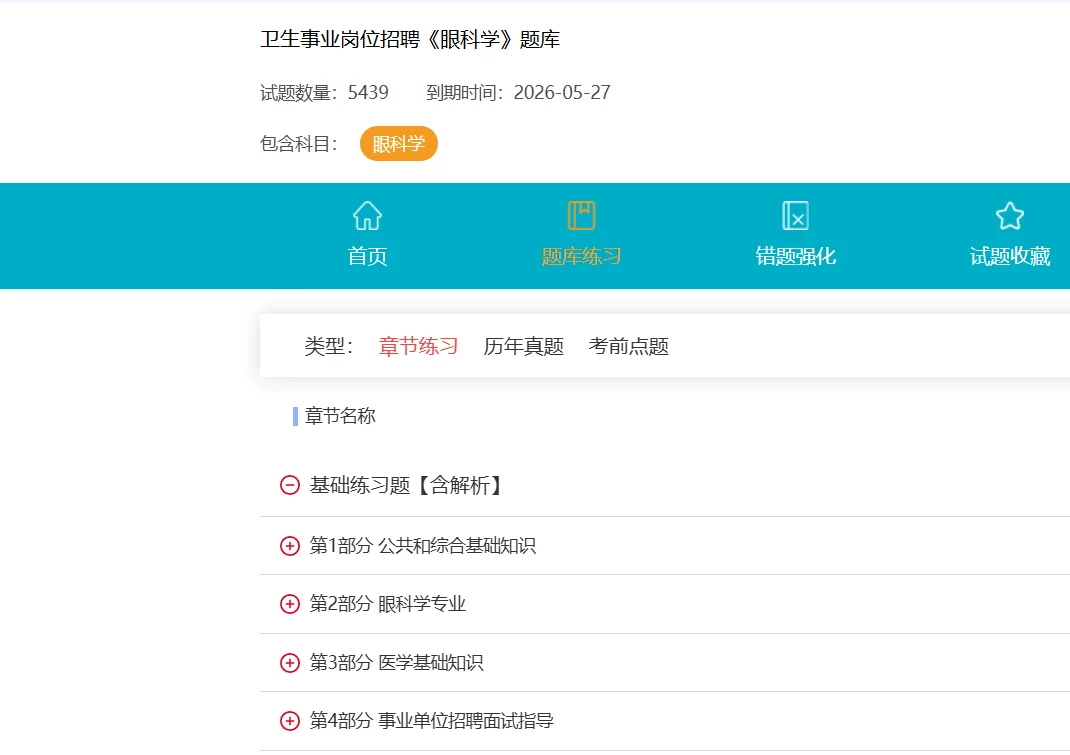The height and width of the screenshot is (755, 1070).
Task: Expand 第1部分 公共和综合基础知识
Action: click(289, 545)
